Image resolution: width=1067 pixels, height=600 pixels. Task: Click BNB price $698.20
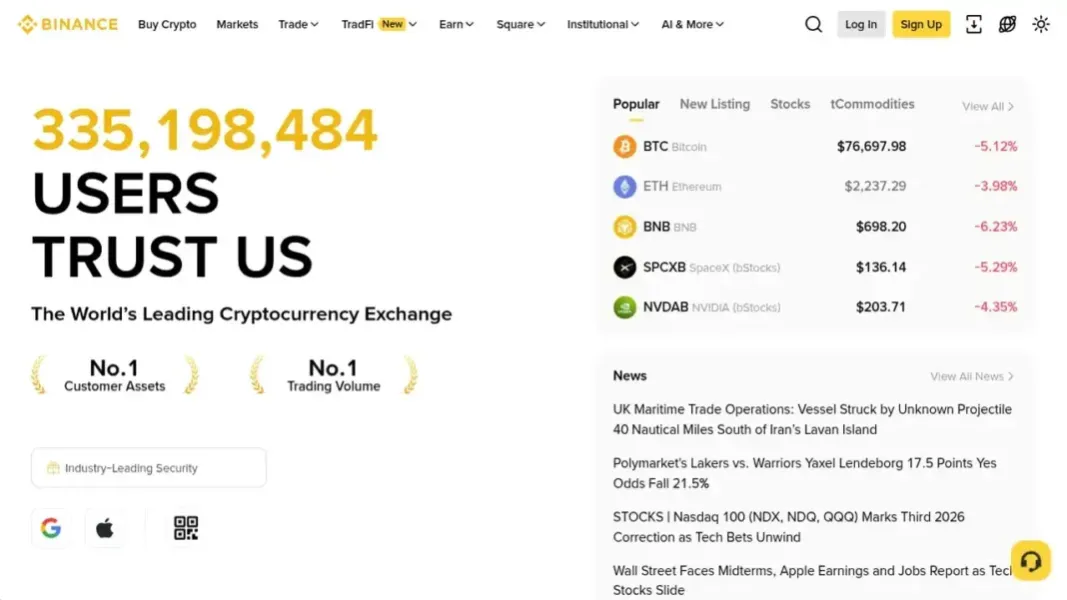881,227
